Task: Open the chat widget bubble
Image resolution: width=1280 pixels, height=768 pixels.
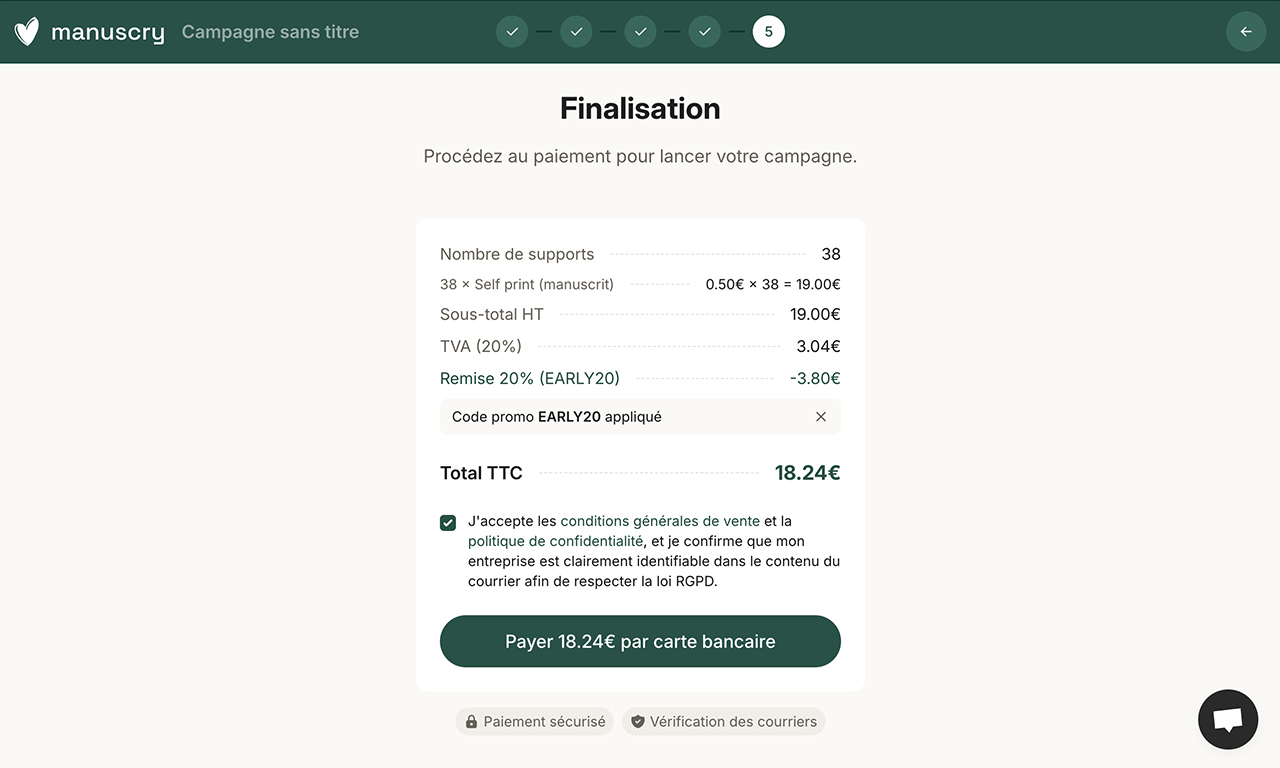Action: coord(1228,719)
